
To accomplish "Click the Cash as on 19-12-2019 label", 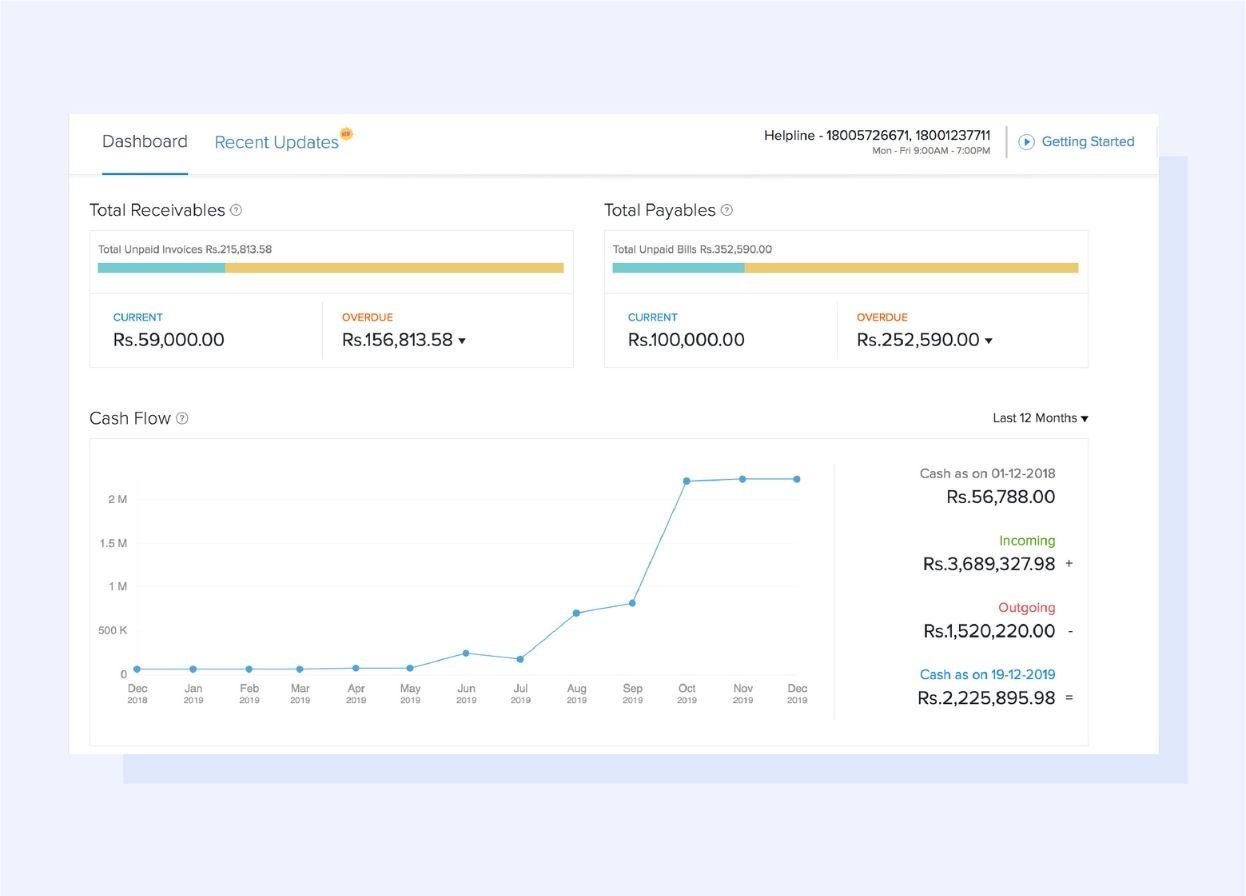I will 988,674.
